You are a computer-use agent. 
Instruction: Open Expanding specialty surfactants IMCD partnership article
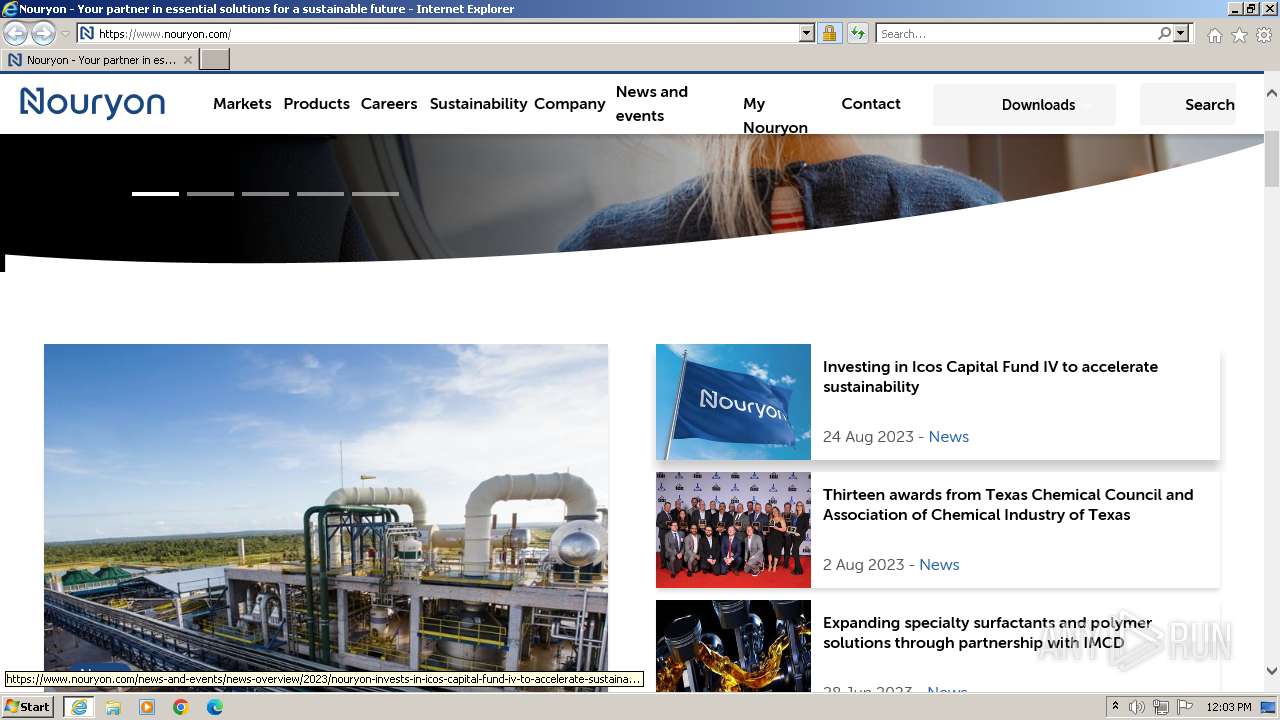coord(987,633)
